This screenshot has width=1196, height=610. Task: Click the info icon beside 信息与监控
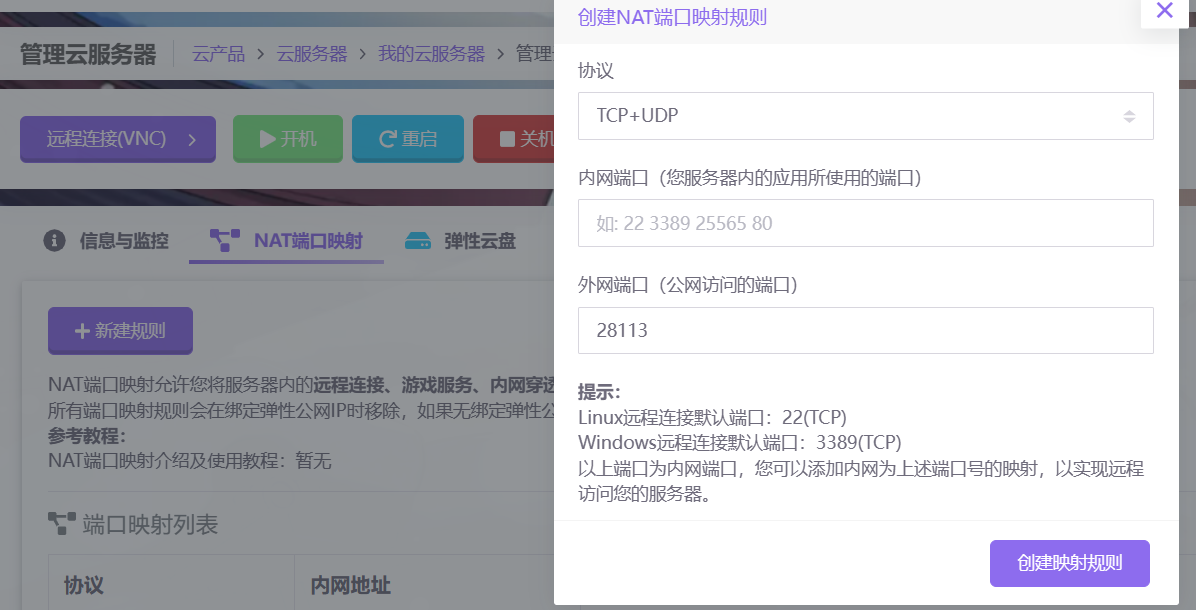(x=55, y=241)
